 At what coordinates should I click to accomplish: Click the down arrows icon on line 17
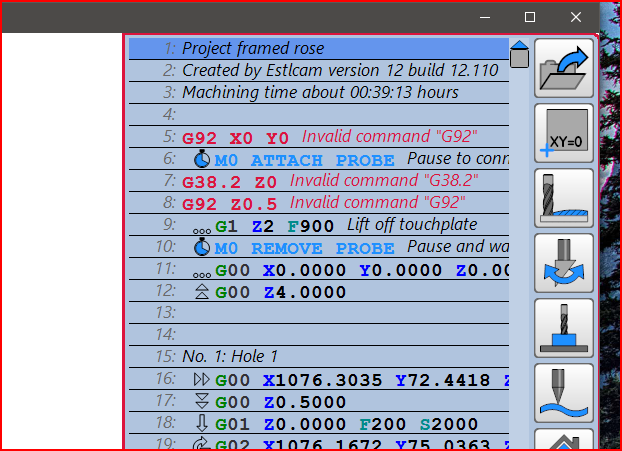point(202,401)
